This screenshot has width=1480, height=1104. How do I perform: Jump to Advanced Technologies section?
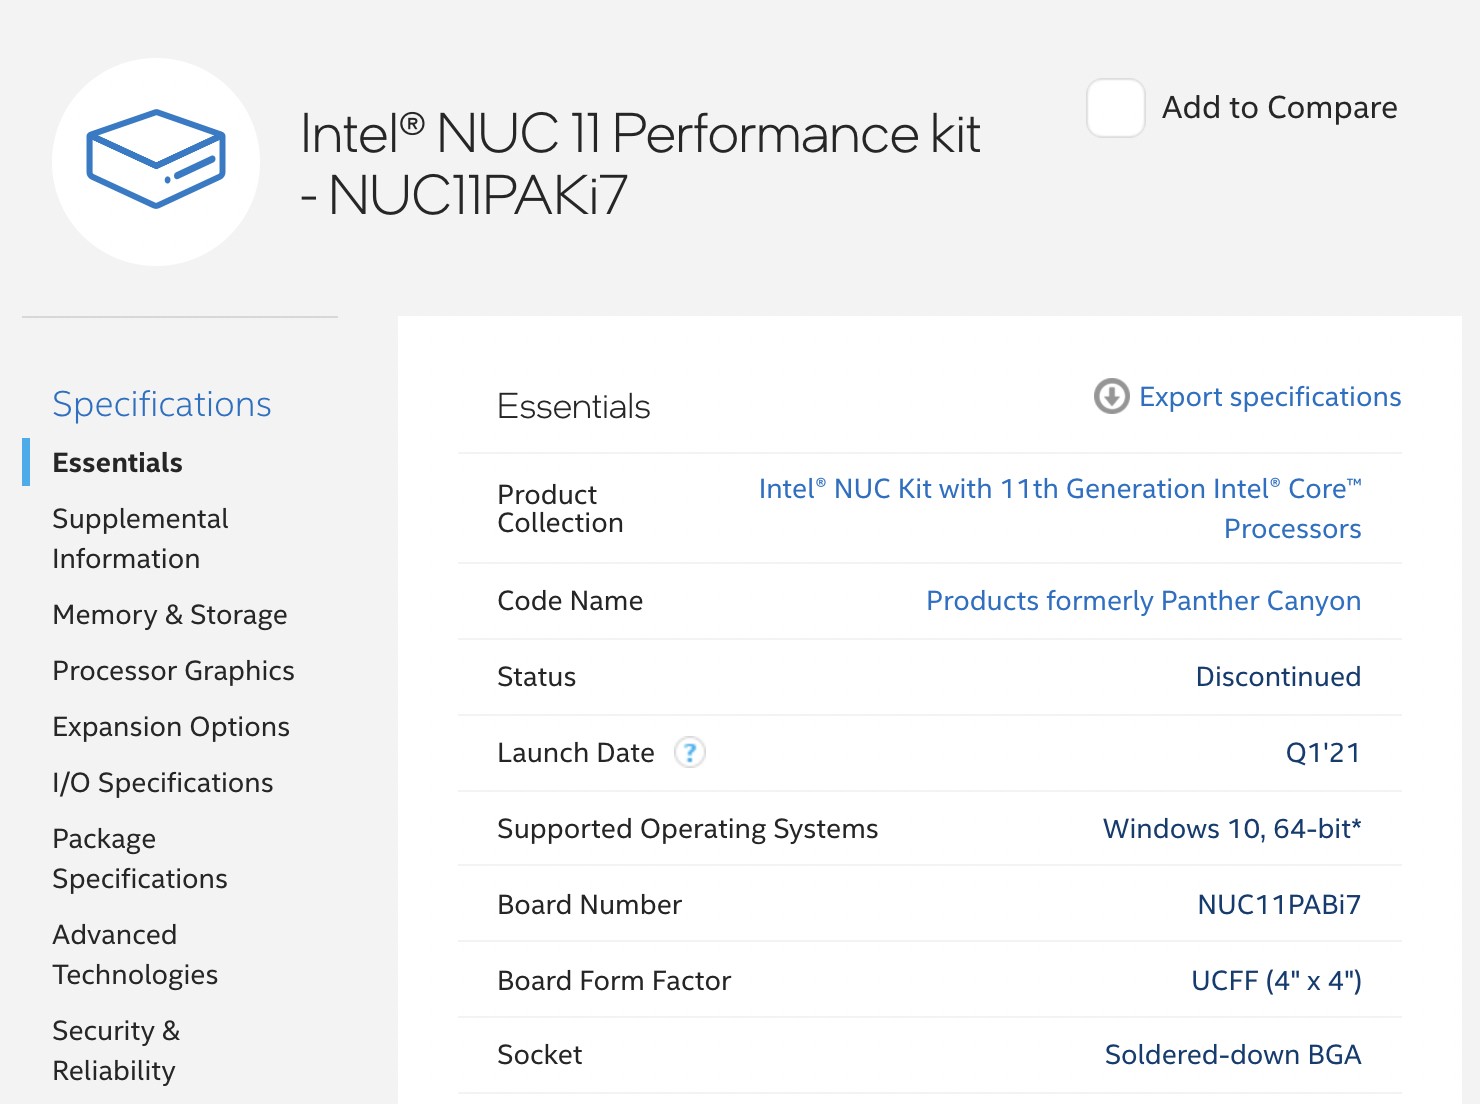135,954
